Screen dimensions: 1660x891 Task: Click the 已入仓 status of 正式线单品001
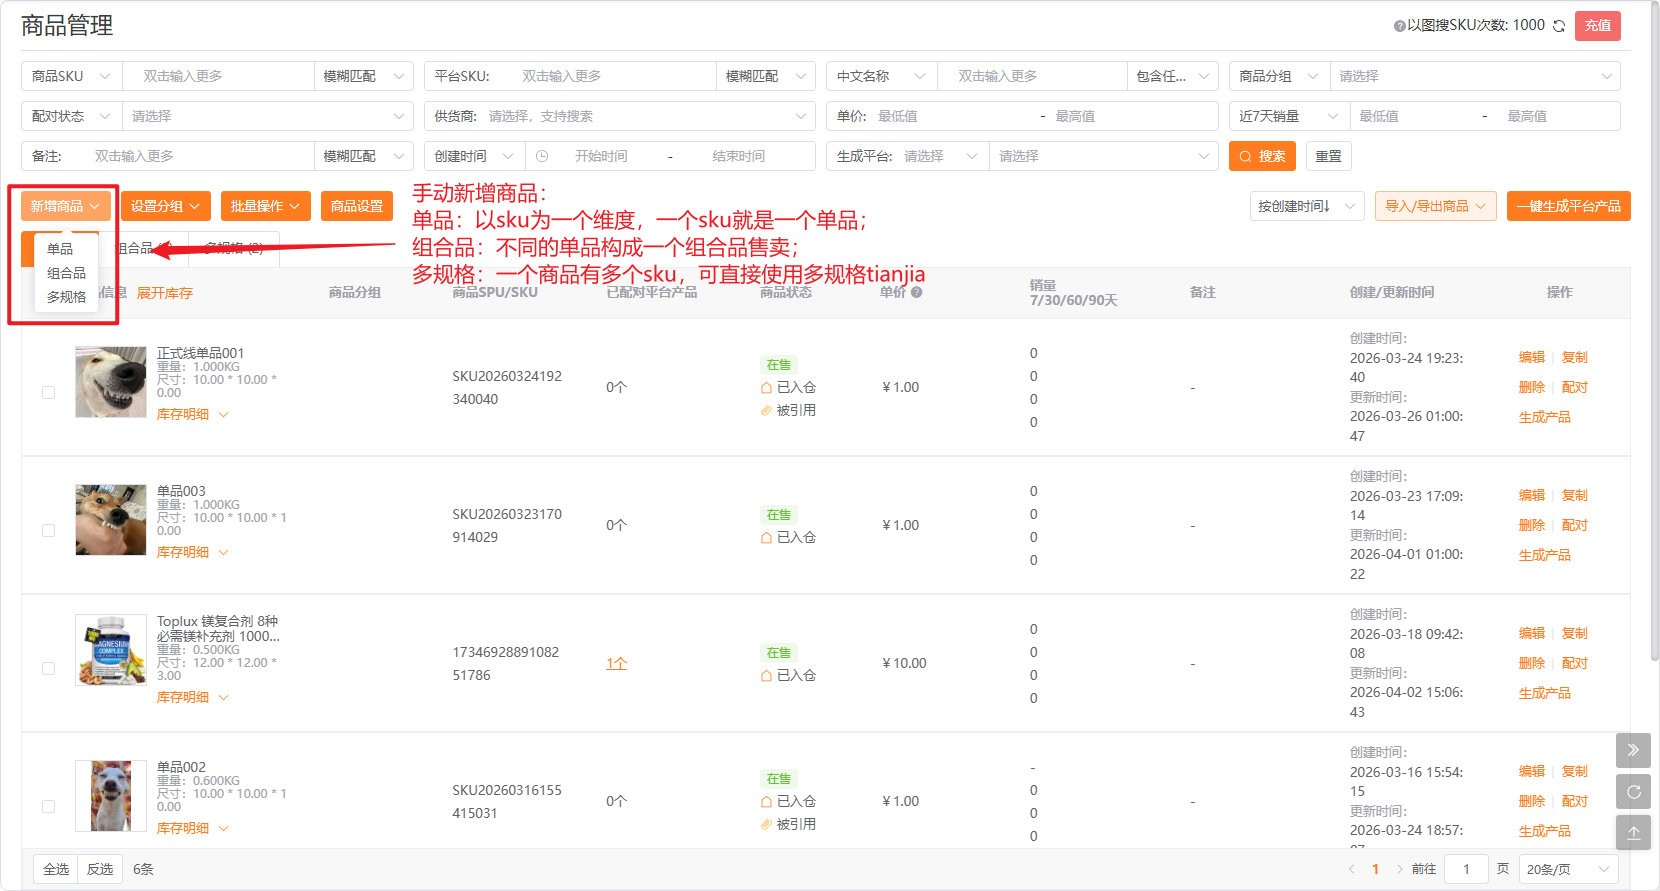click(788, 387)
